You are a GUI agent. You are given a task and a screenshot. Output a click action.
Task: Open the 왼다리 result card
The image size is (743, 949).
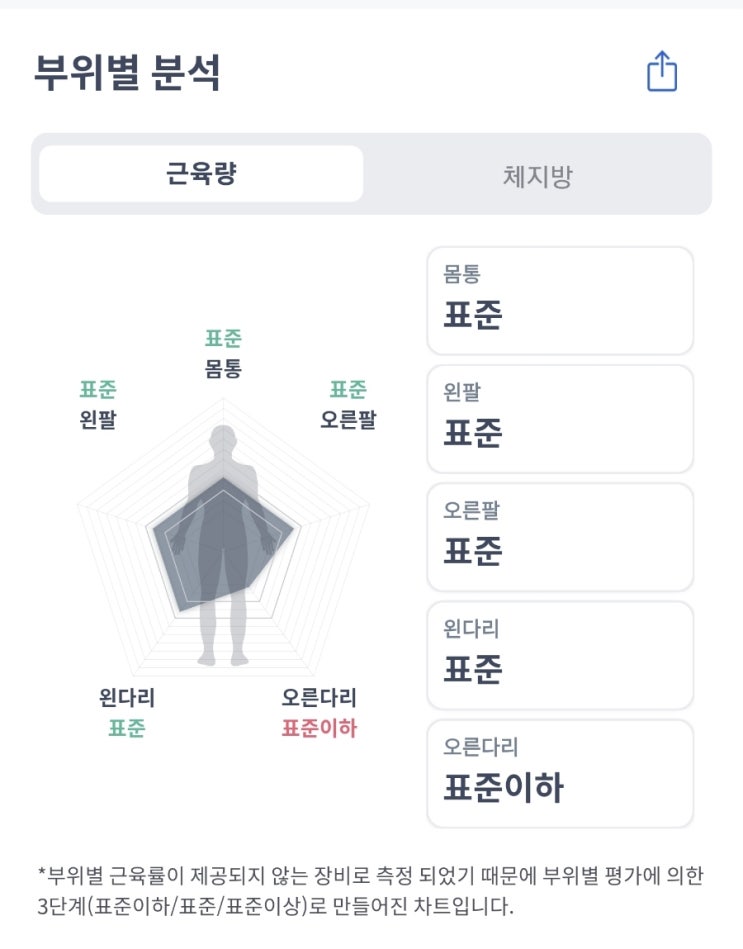[560, 655]
